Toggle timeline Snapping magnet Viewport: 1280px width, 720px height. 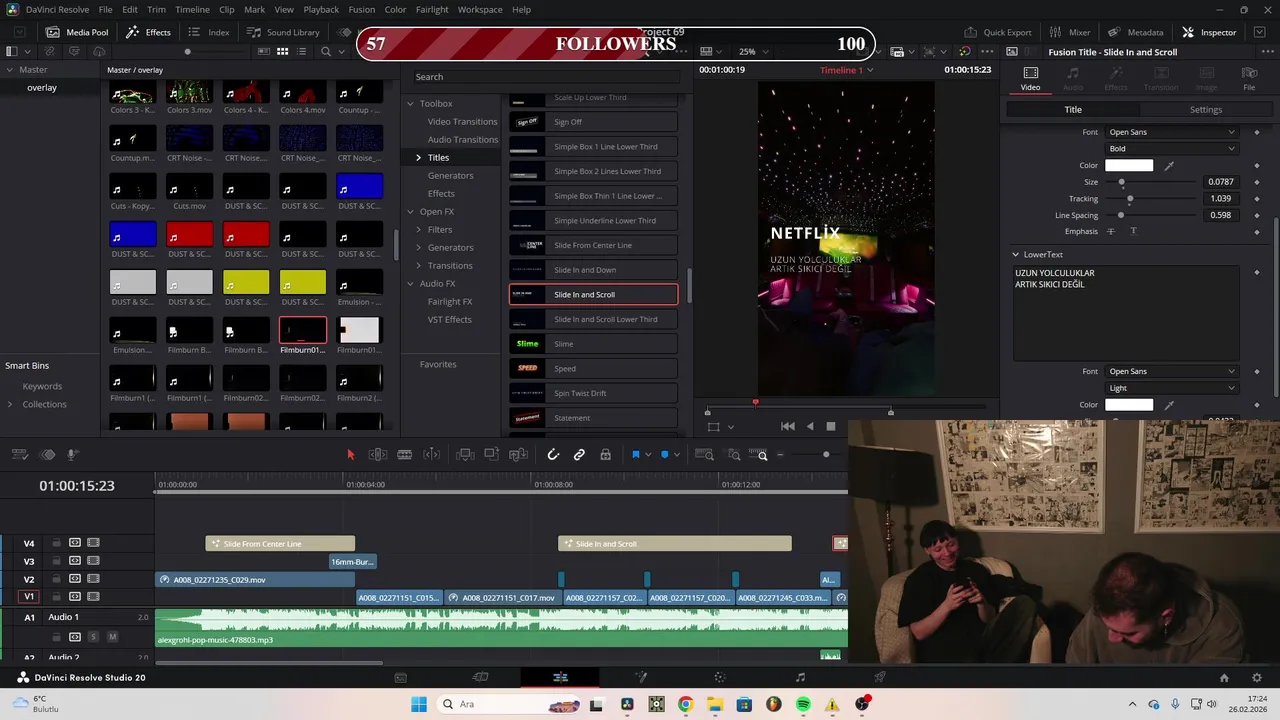(x=553, y=455)
